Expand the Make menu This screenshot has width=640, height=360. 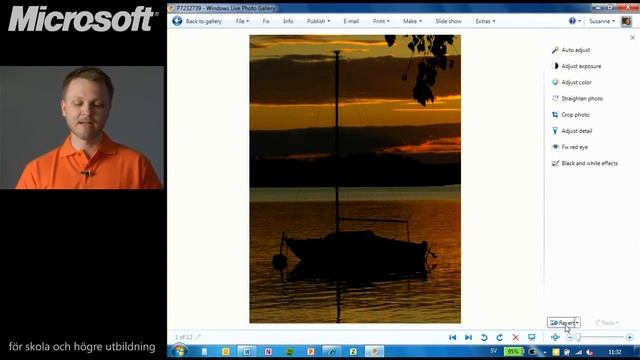pyautogui.click(x=412, y=21)
